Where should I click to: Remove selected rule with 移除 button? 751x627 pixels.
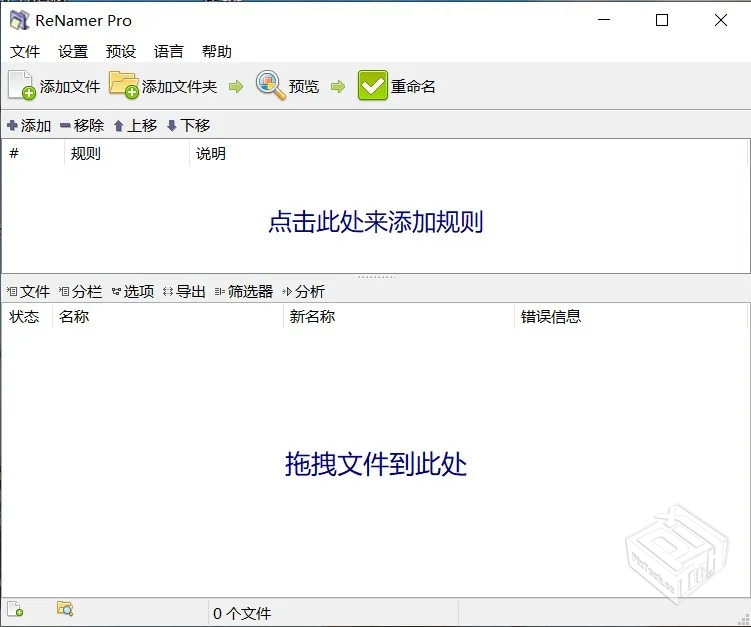pos(82,125)
